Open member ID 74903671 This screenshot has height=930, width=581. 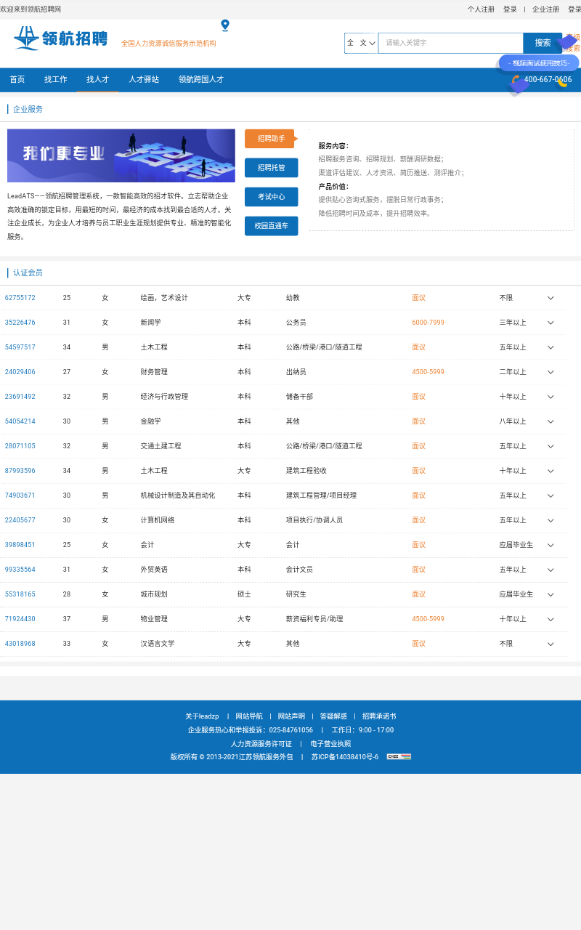pyautogui.click(x=20, y=496)
